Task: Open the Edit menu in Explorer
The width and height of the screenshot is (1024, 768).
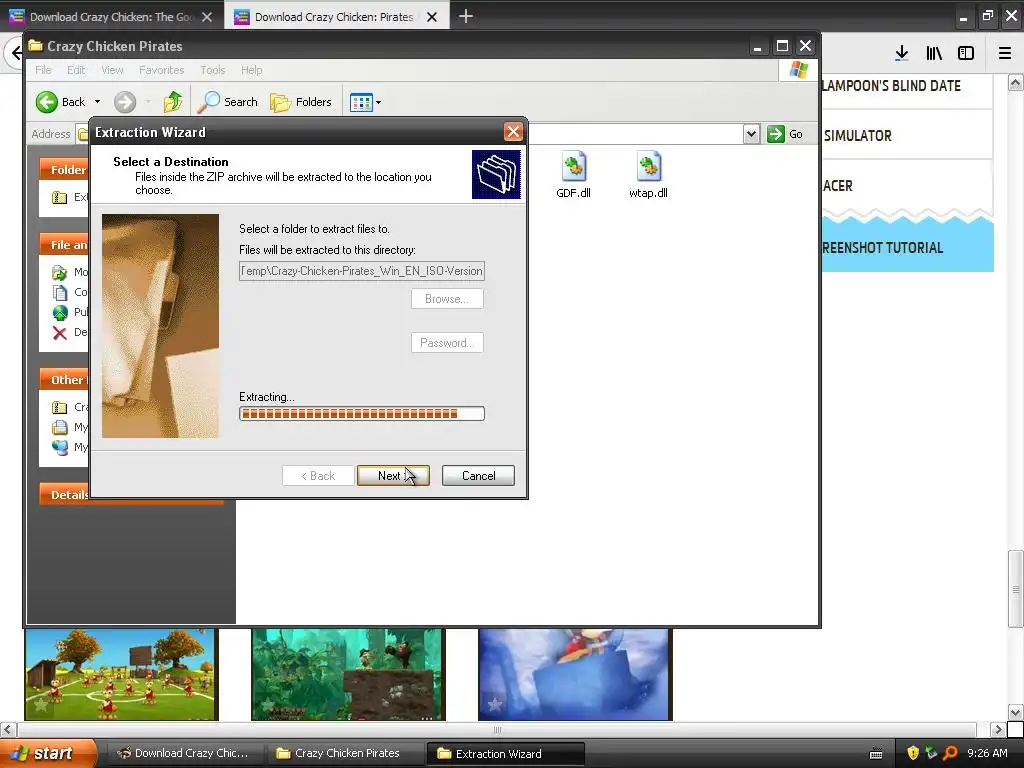Action: tap(76, 70)
